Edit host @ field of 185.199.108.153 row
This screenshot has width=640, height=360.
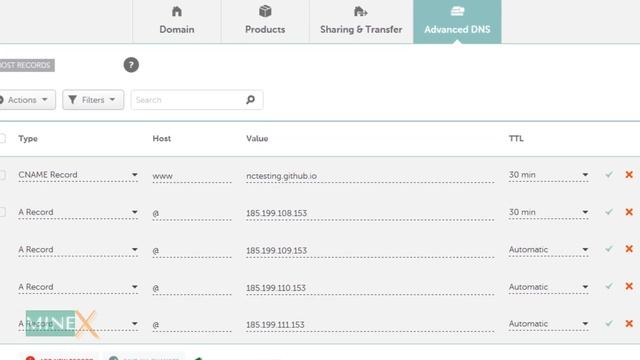pos(192,213)
